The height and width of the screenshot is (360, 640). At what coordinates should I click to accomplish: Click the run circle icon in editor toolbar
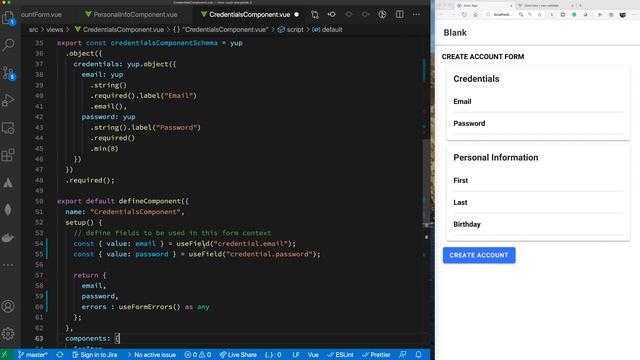point(382,15)
